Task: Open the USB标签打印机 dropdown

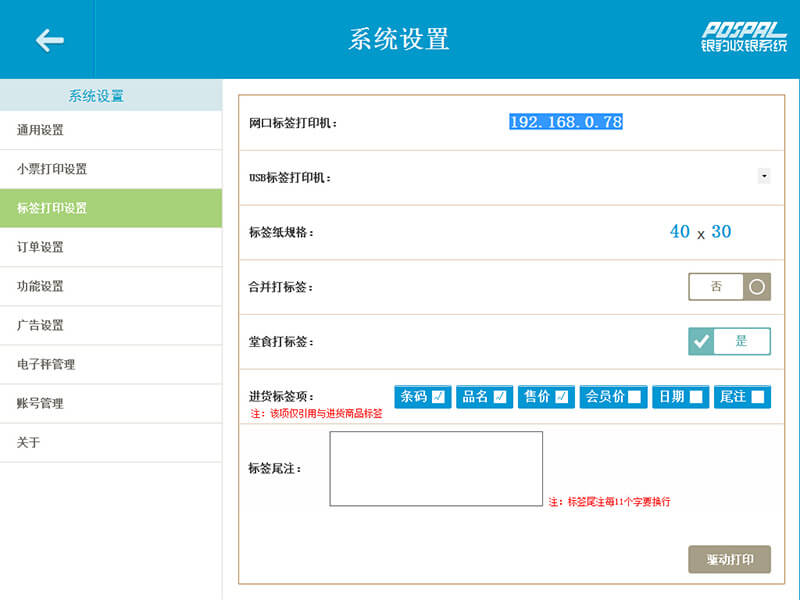Action: click(x=764, y=176)
